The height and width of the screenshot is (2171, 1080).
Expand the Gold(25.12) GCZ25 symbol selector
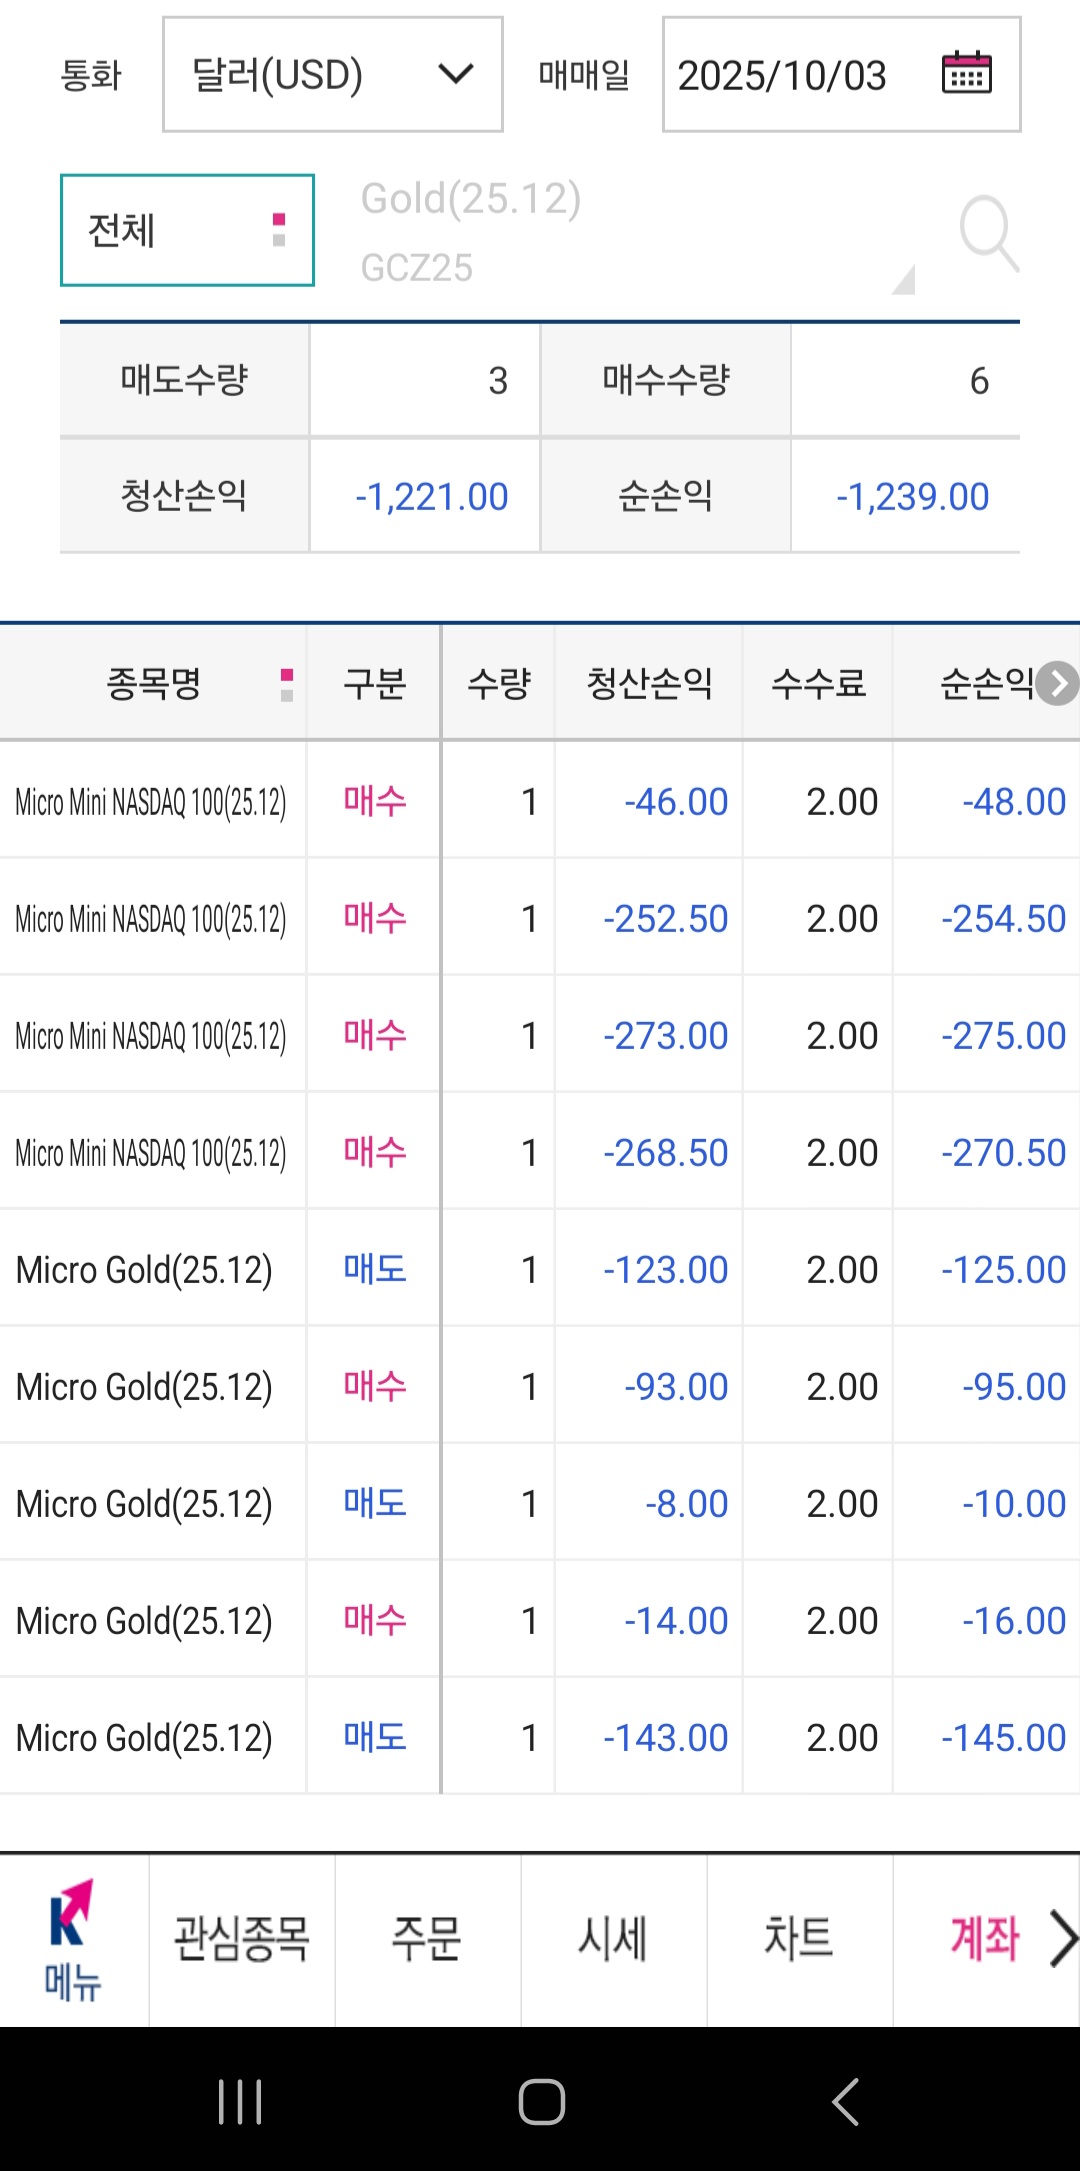pyautogui.click(x=637, y=232)
